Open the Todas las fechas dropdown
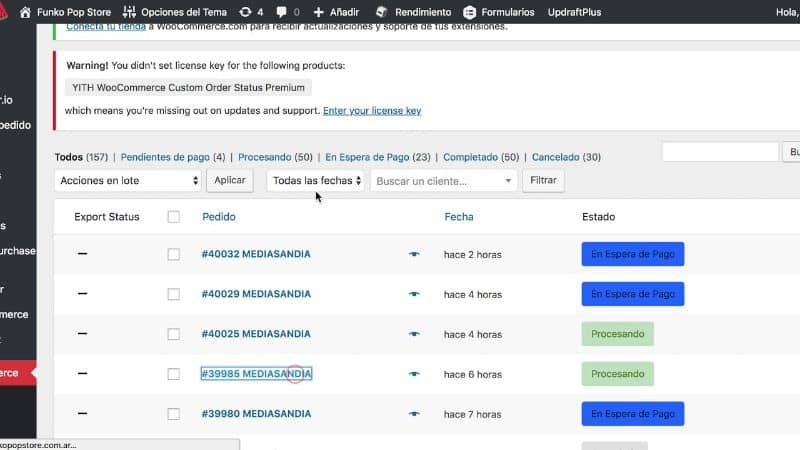Screen dimensions: 800x450 [x=315, y=181]
